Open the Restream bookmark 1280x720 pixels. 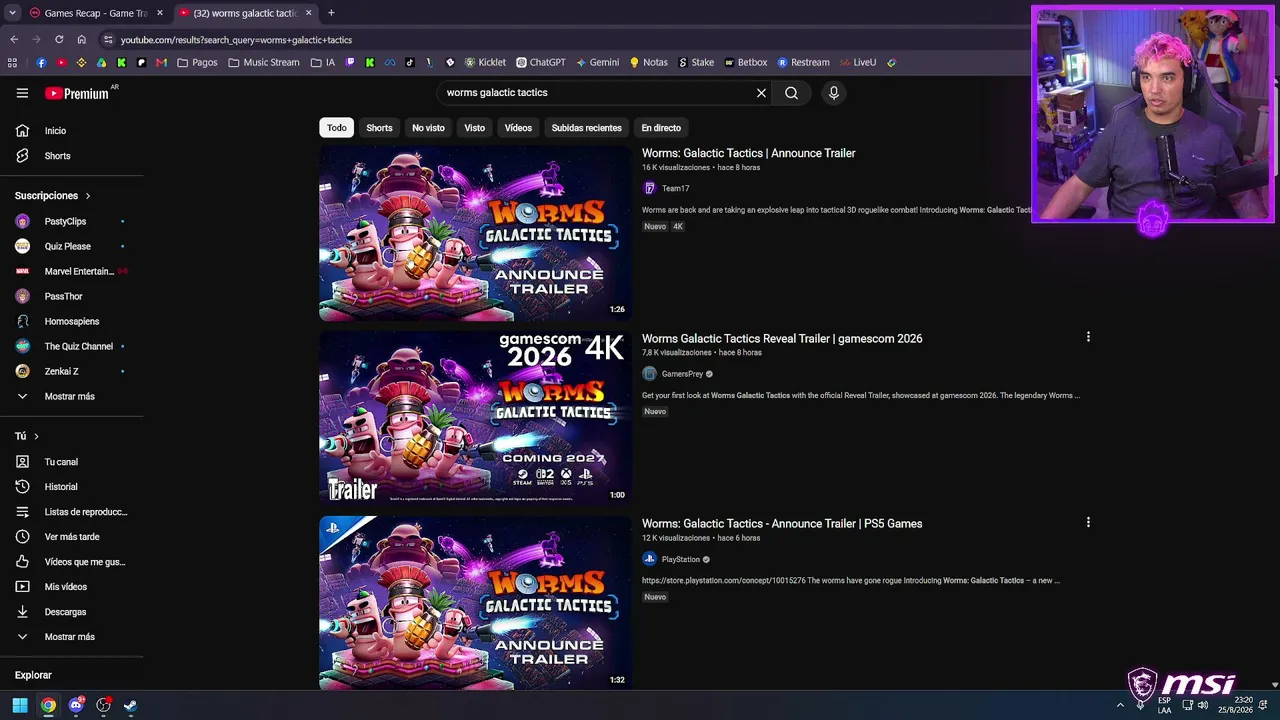(803, 62)
